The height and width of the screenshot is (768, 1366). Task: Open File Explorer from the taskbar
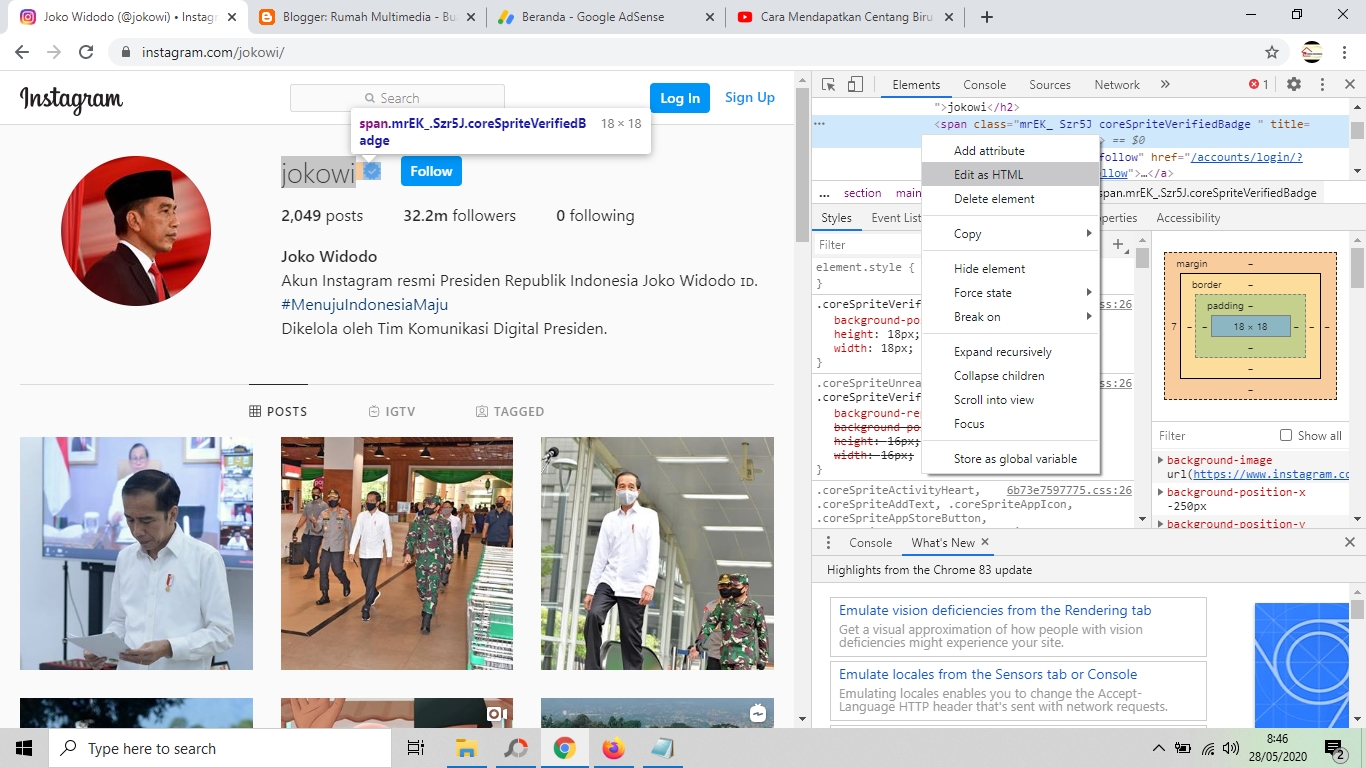point(466,748)
